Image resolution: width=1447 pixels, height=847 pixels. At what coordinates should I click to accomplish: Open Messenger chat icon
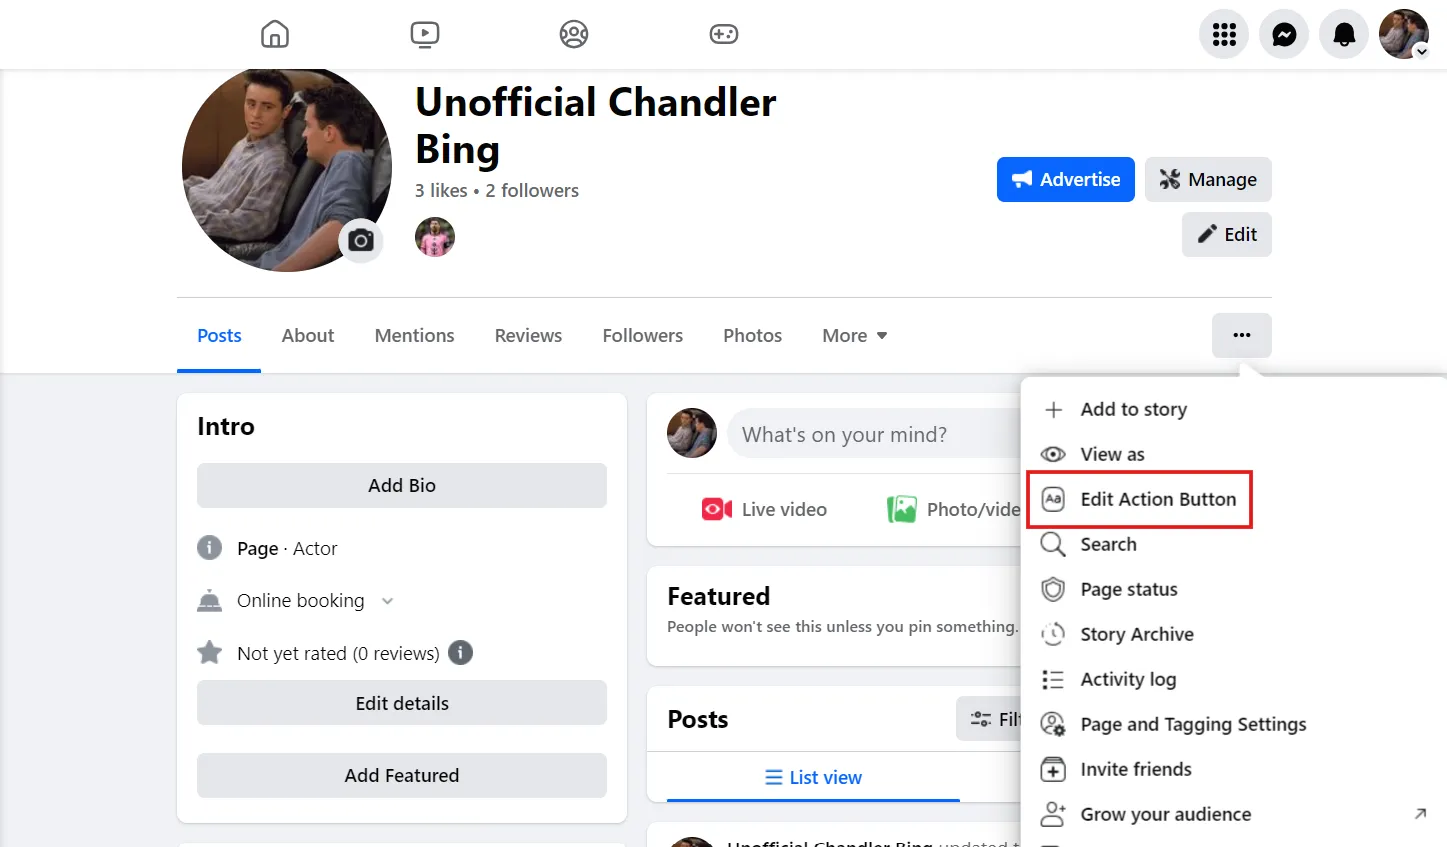point(1284,35)
